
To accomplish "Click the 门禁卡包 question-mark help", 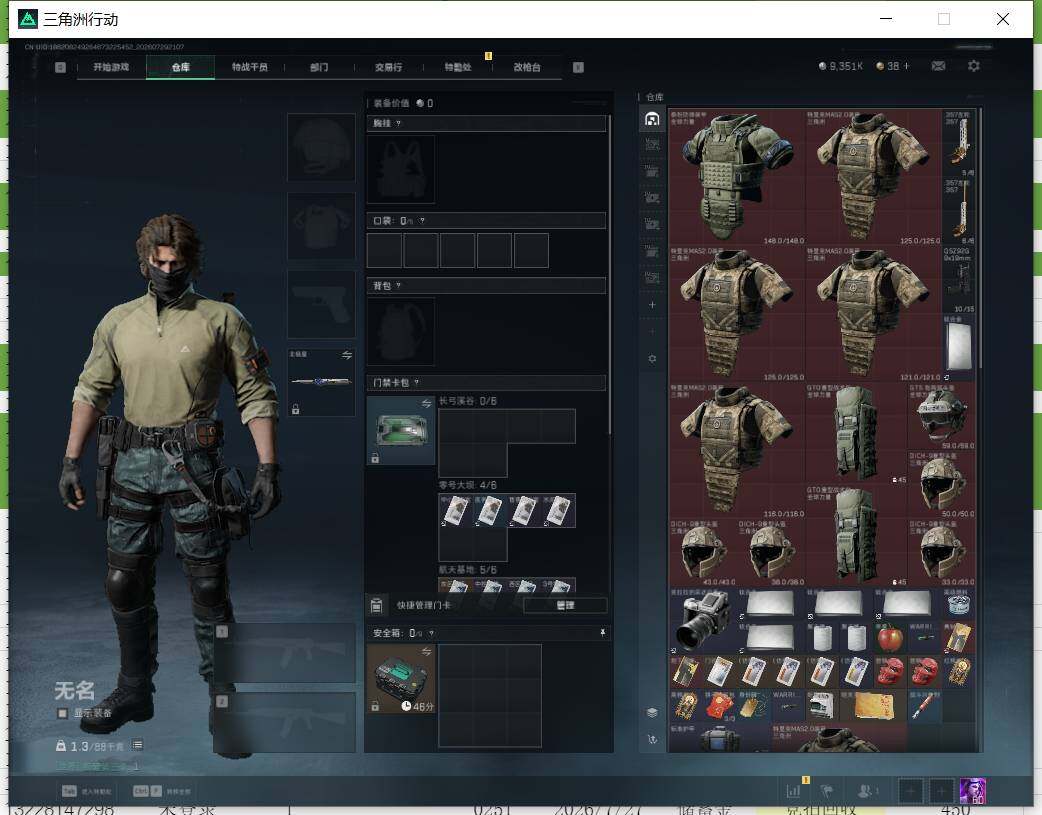I will (417, 382).
